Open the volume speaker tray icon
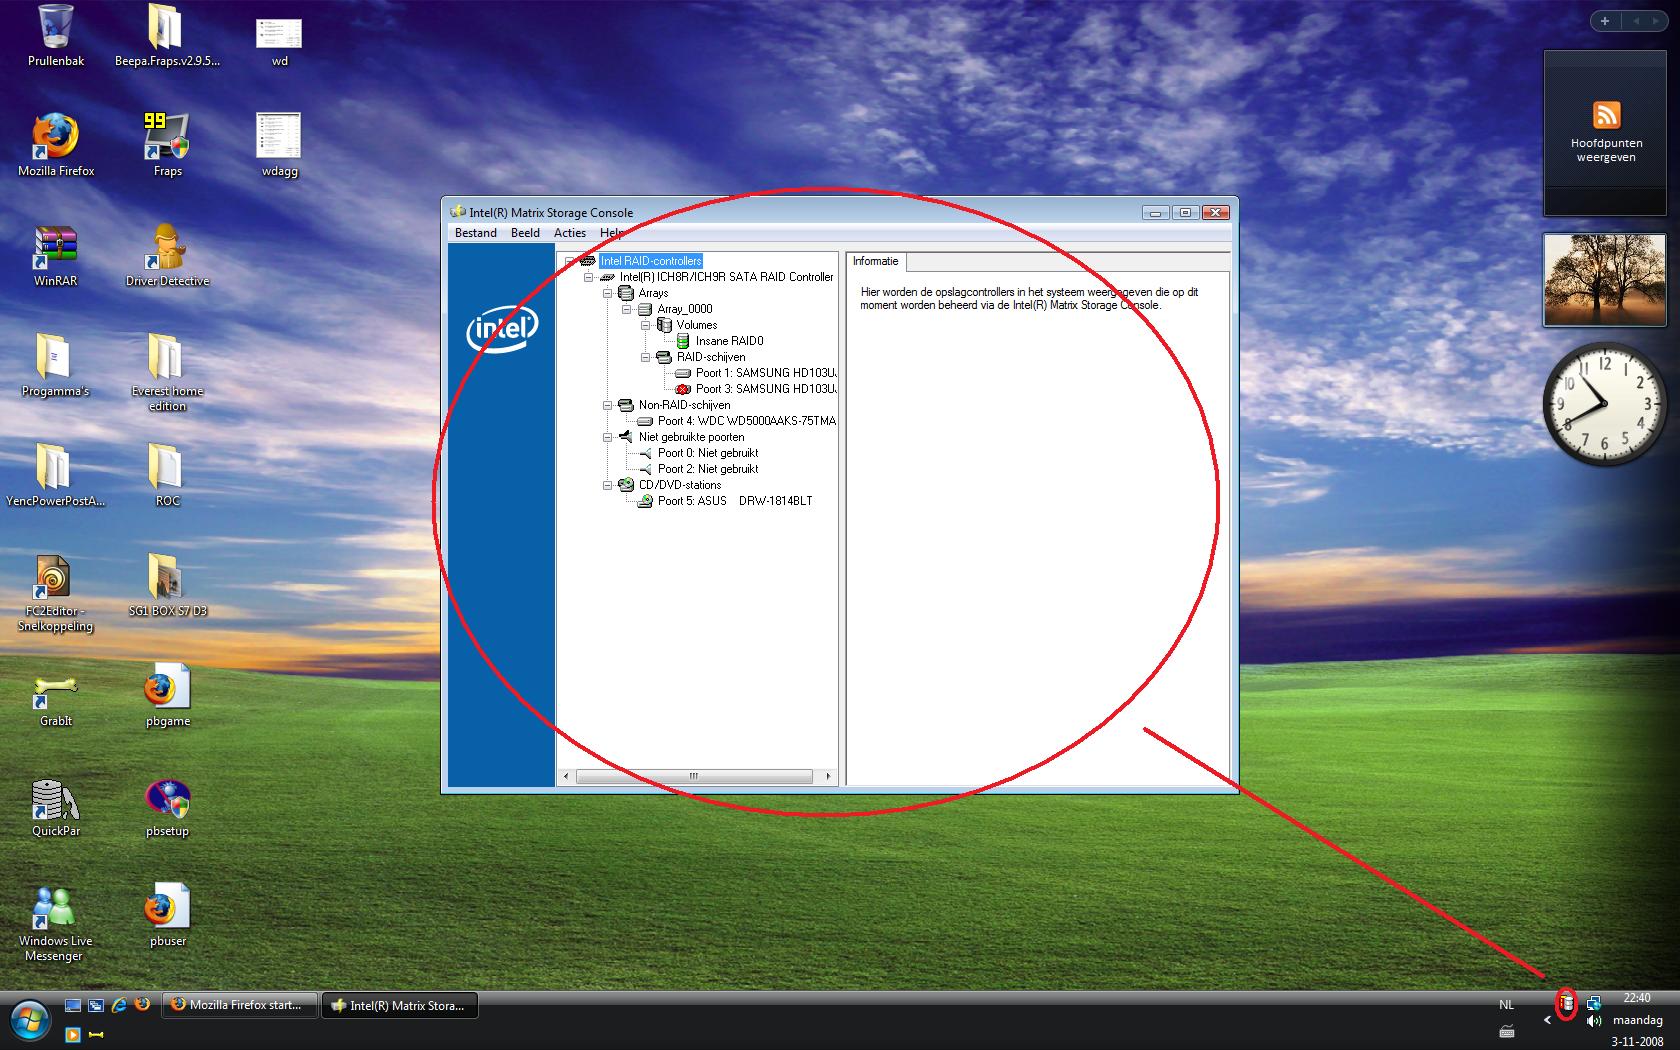 (x=1593, y=1021)
